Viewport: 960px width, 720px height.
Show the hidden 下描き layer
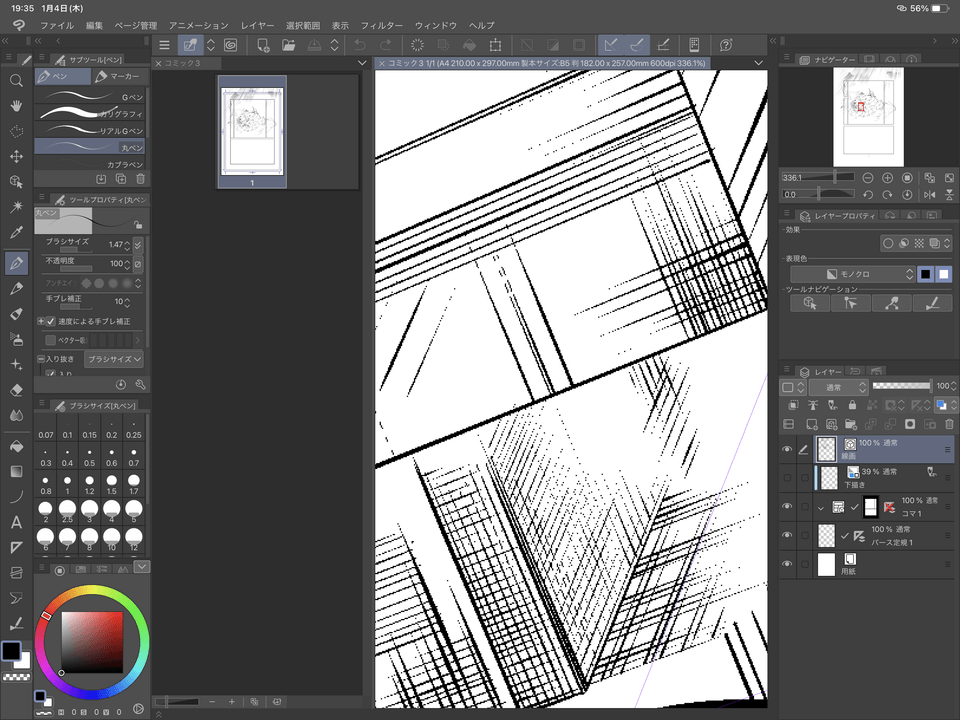tap(787, 479)
